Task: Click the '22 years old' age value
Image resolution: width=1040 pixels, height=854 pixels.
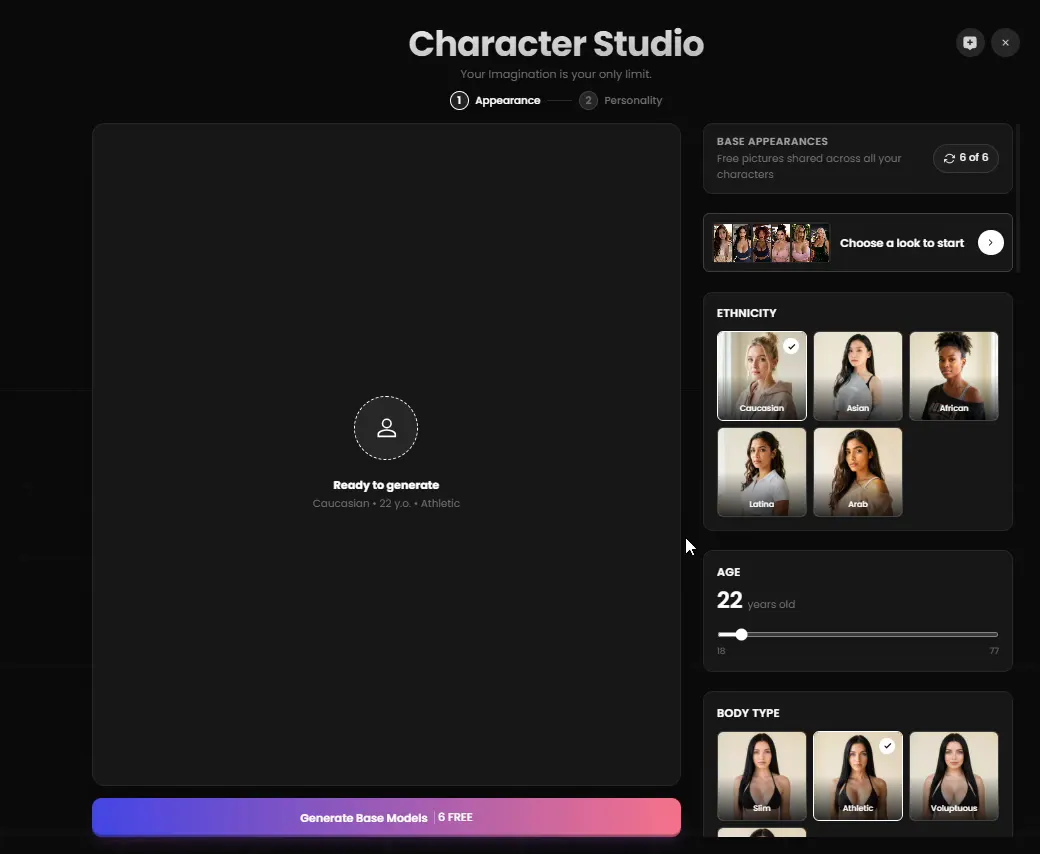Action: (x=755, y=601)
